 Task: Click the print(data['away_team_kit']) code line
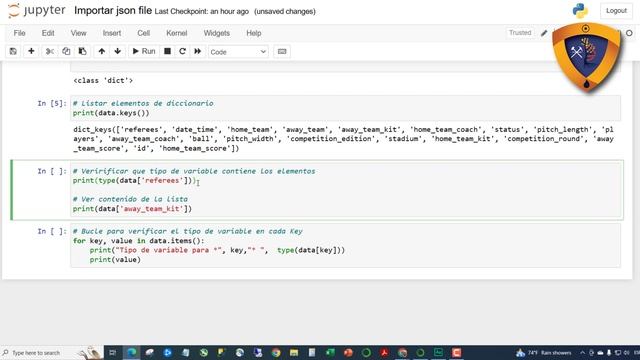pyautogui.click(x=132, y=209)
